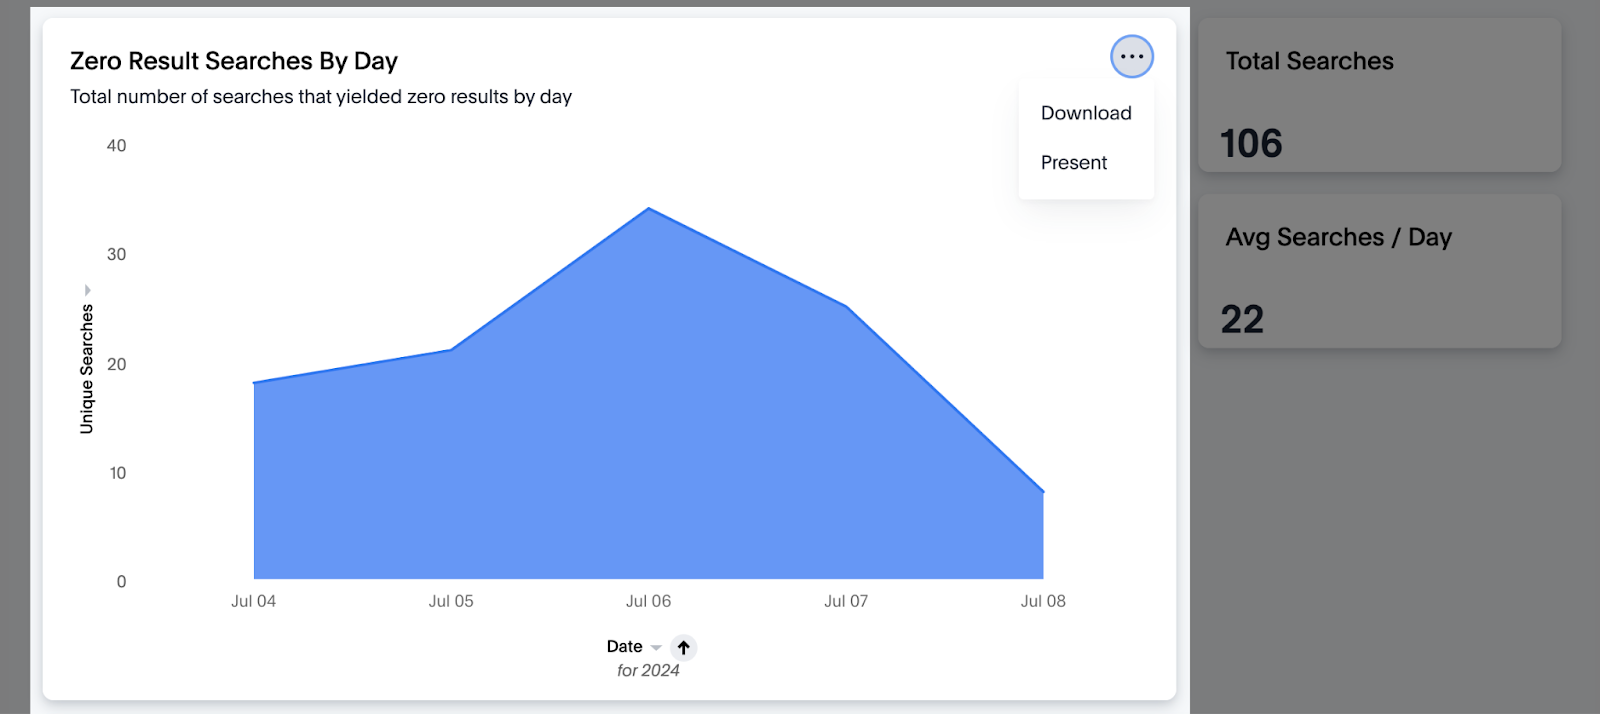Toggle the ascending sort arrow beside Date
The image size is (1600, 714).
tap(684, 647)
